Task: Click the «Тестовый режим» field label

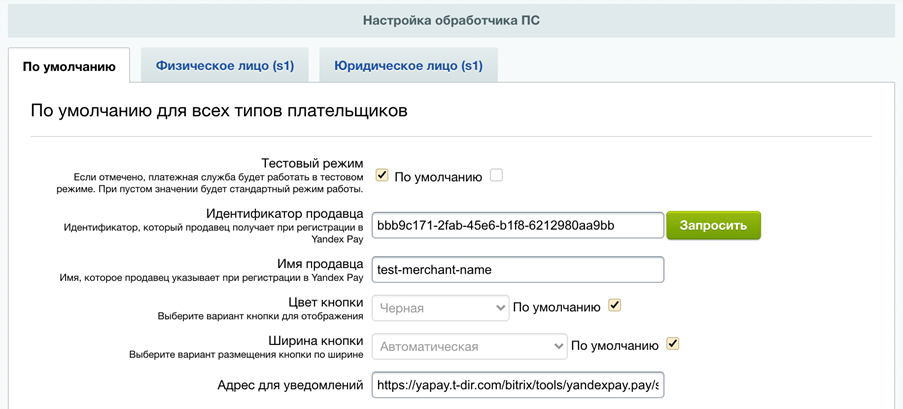Action: pos(305,163)
